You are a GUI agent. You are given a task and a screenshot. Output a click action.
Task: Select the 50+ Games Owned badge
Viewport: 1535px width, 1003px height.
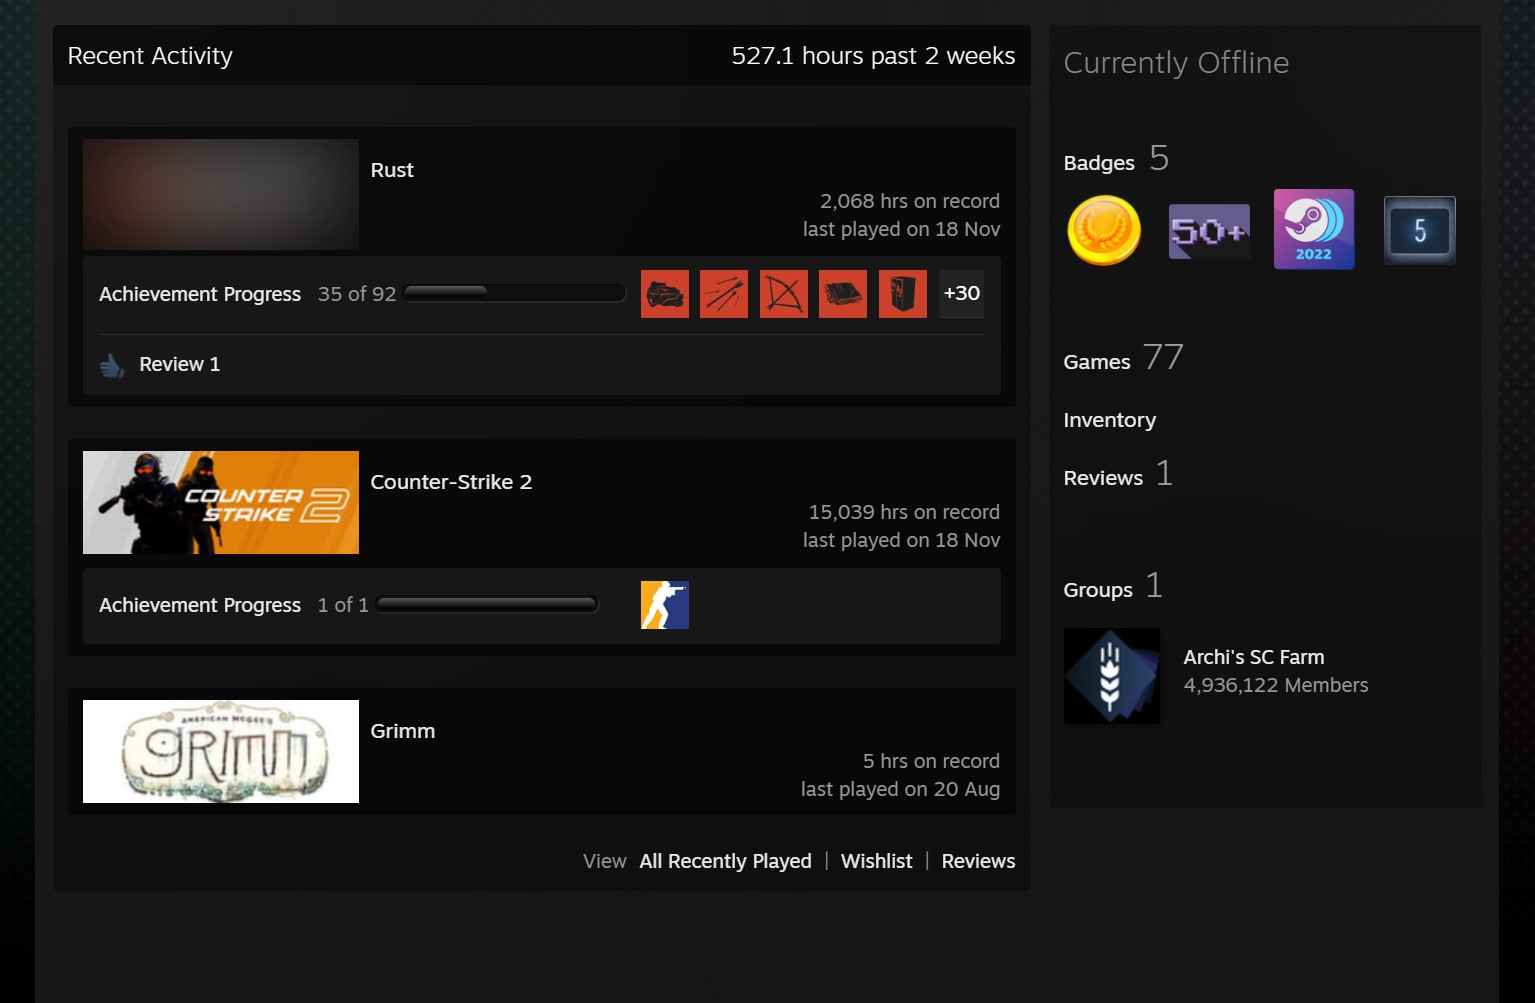coord(1208,229)
